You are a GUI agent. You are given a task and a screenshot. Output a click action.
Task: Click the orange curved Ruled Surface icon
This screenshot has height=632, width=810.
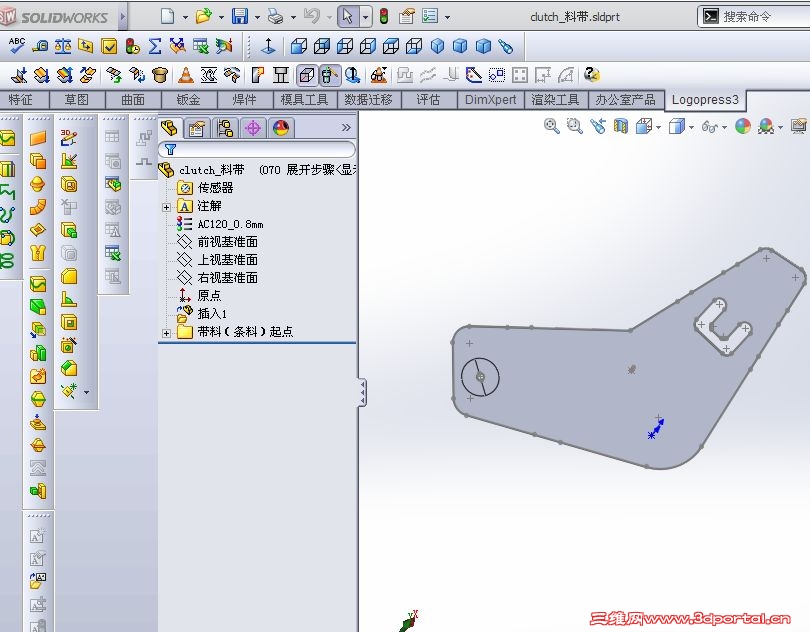point(38,207)
